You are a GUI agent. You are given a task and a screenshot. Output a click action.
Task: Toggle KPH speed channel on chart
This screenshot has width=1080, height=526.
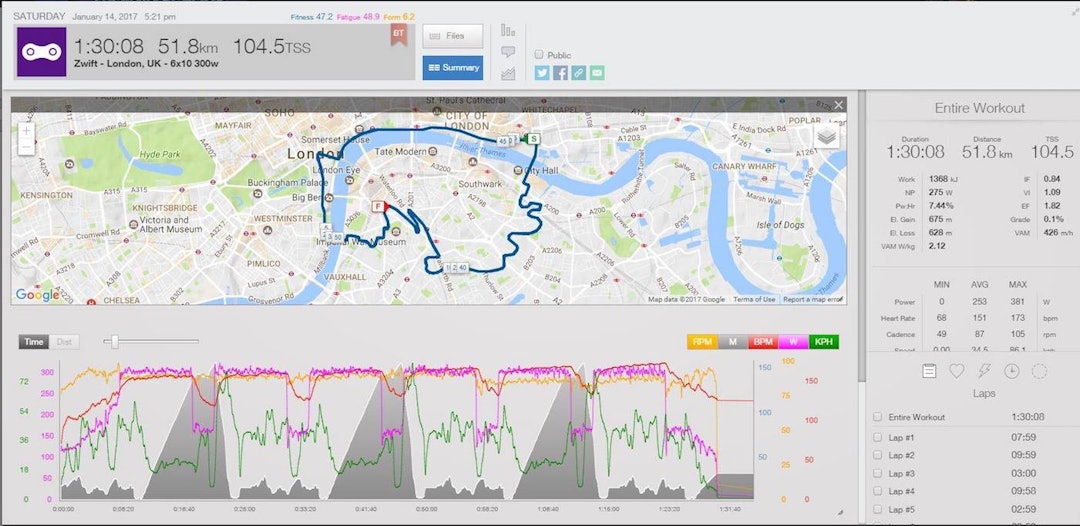[824, 341]
